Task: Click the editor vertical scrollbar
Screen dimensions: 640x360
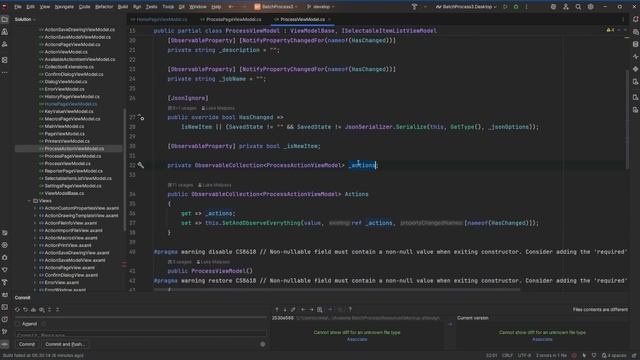Action: pos(627,120)
